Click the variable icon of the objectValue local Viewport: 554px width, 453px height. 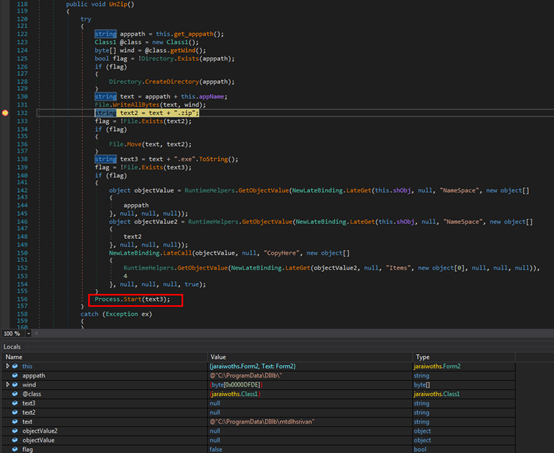[15, 440]
